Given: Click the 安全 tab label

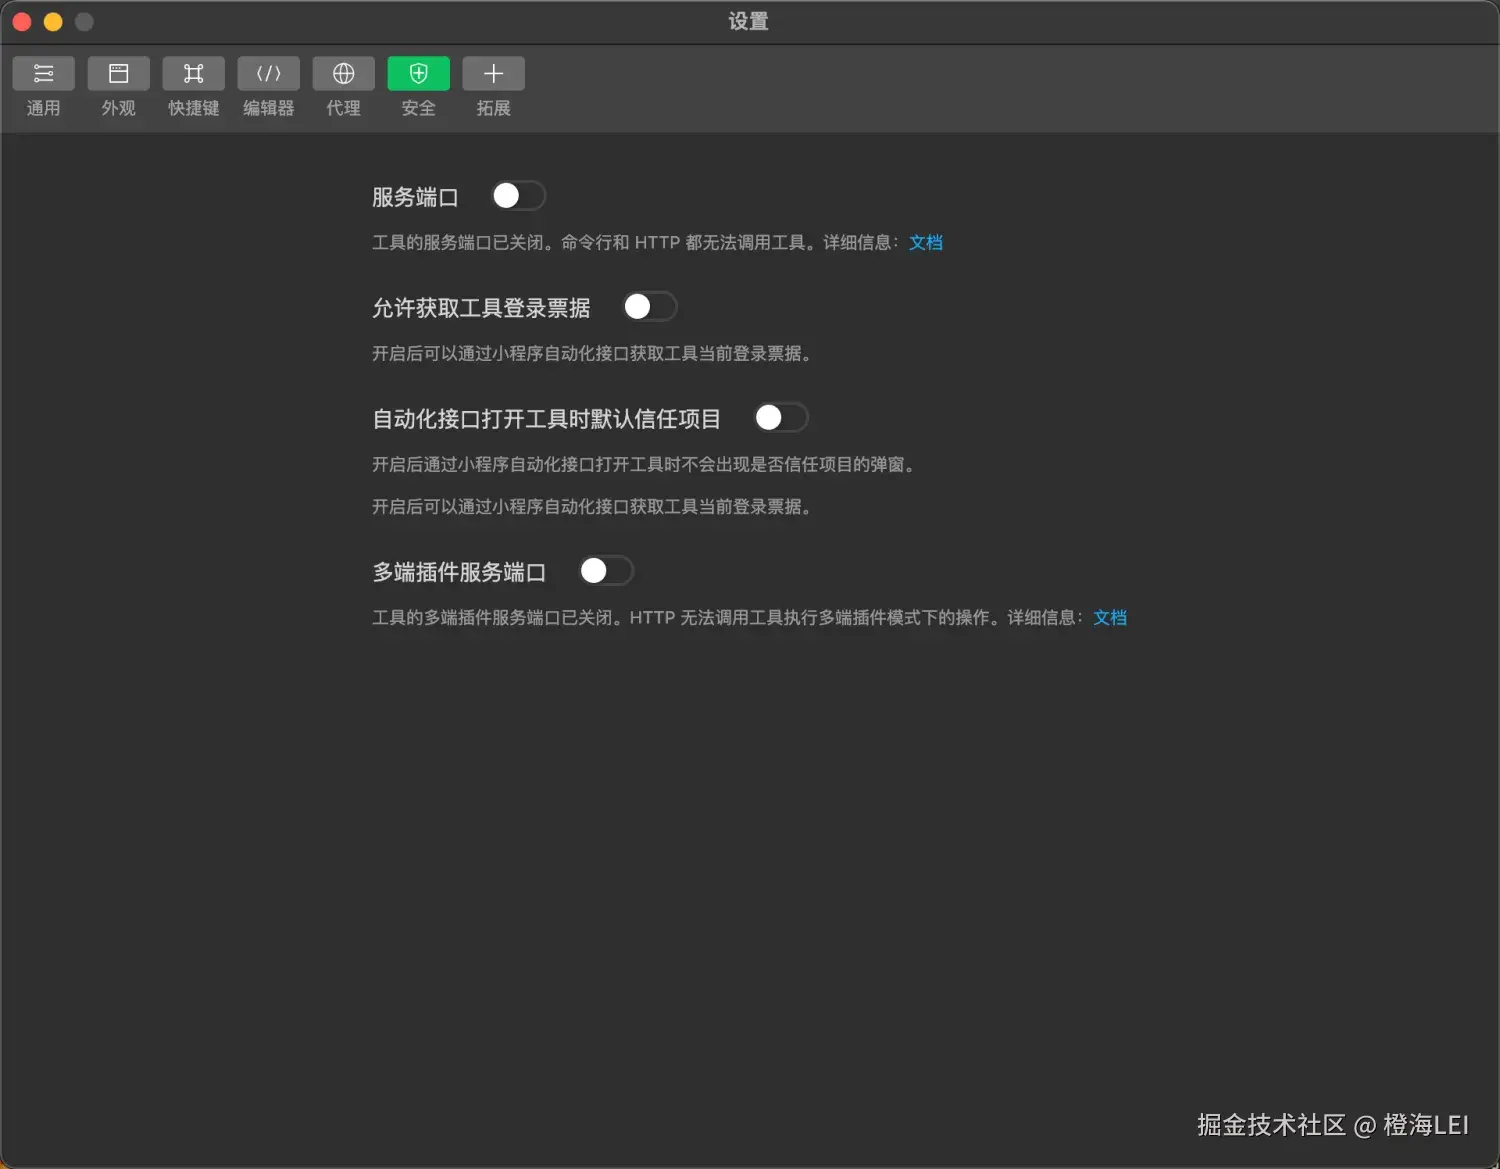Looking at the screenshot, I should coord(418,108).
